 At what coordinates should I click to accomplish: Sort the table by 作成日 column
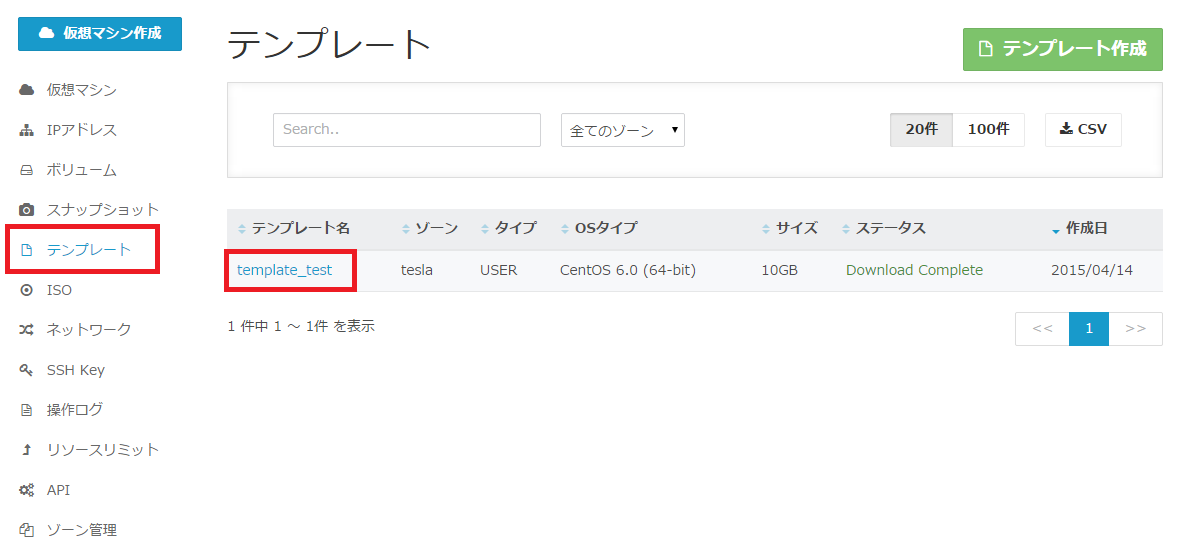[x=1086, y=229]
